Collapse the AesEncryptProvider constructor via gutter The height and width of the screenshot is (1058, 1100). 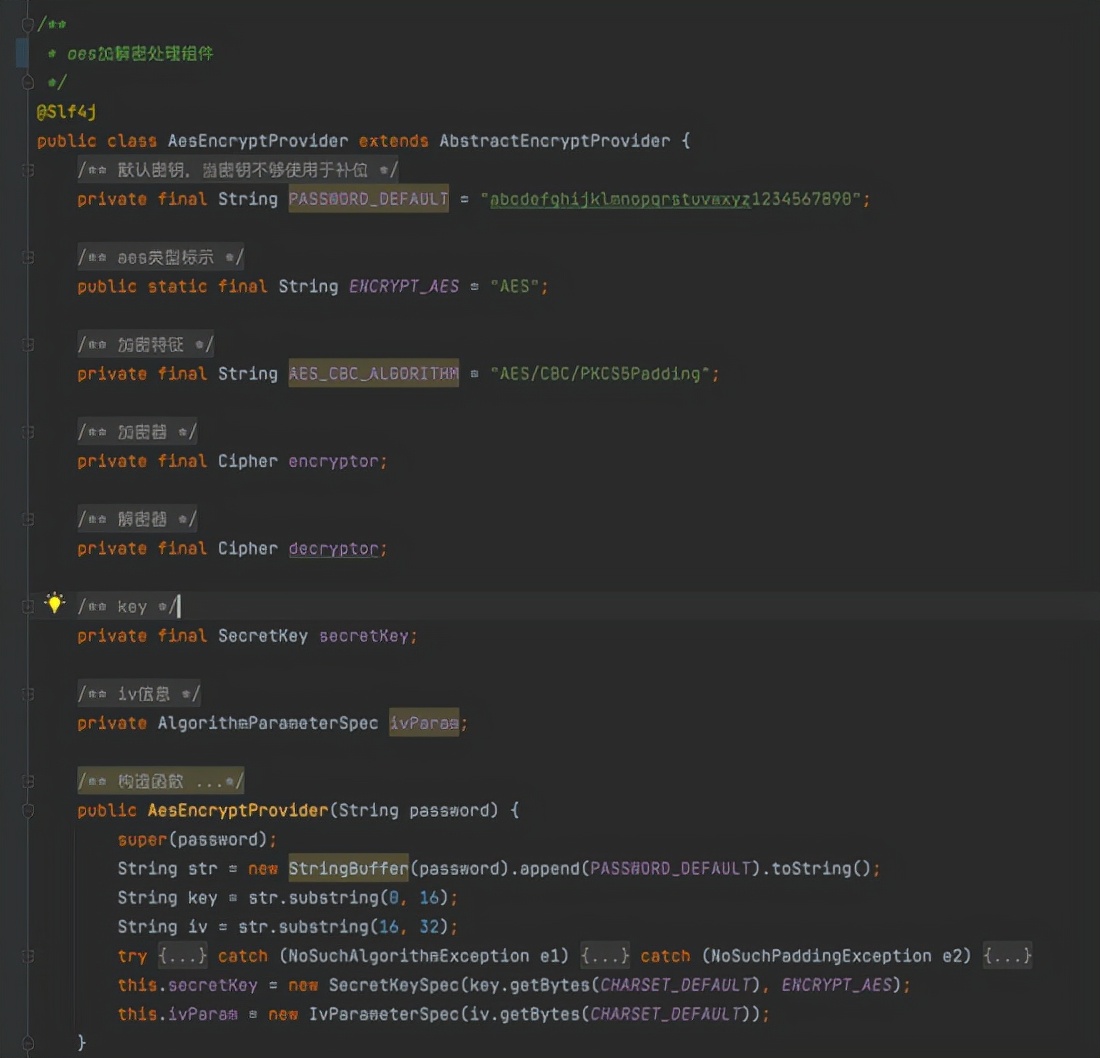(x=28, y=810)
